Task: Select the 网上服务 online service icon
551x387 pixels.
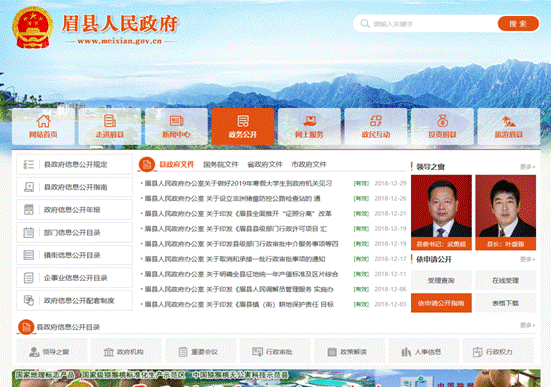Action: [x=310, y=121]
